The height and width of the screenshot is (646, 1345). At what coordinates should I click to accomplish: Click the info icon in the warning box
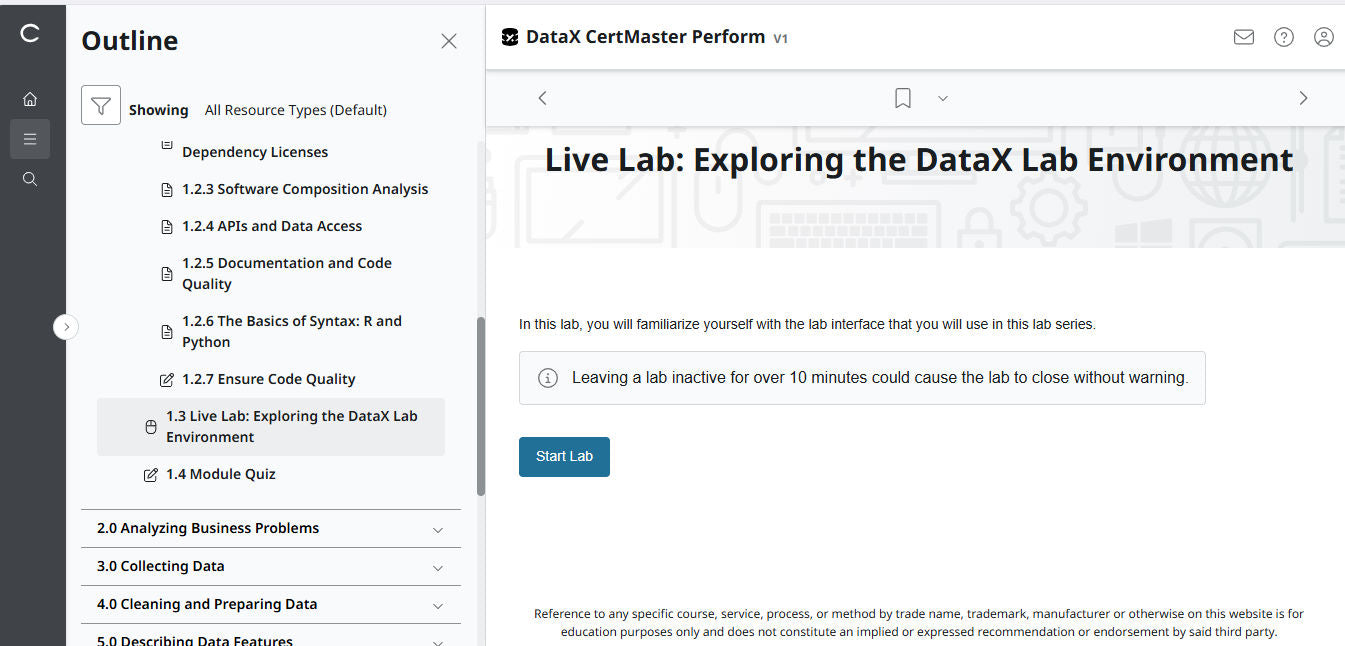pos(547,378)
